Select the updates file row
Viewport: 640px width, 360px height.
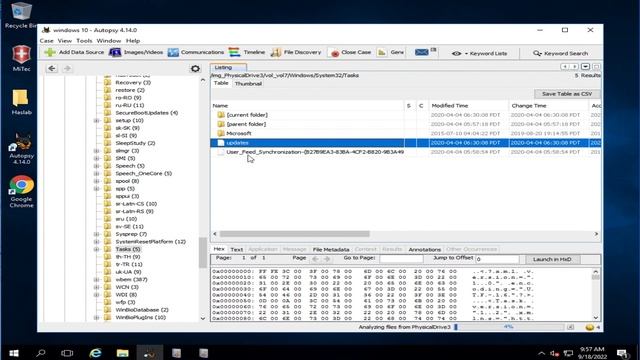405,143
